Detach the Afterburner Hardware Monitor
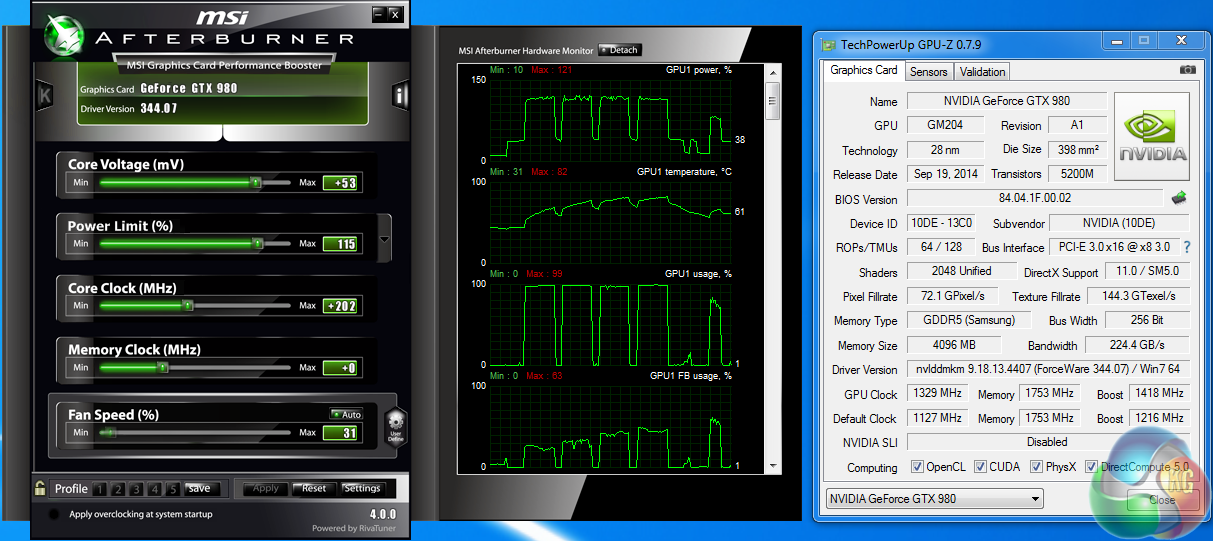This screenshot has height=541, width=1213. click(619, 50)
